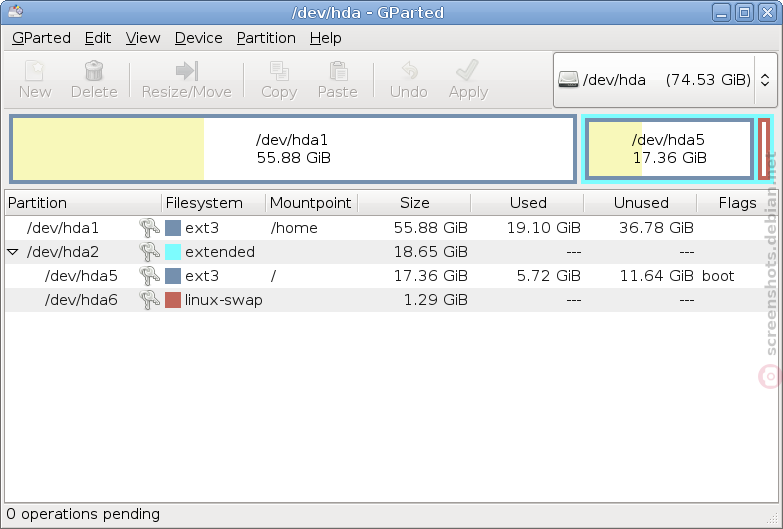Select /dev/hda5 block in the disk graphic

[669, 149]
